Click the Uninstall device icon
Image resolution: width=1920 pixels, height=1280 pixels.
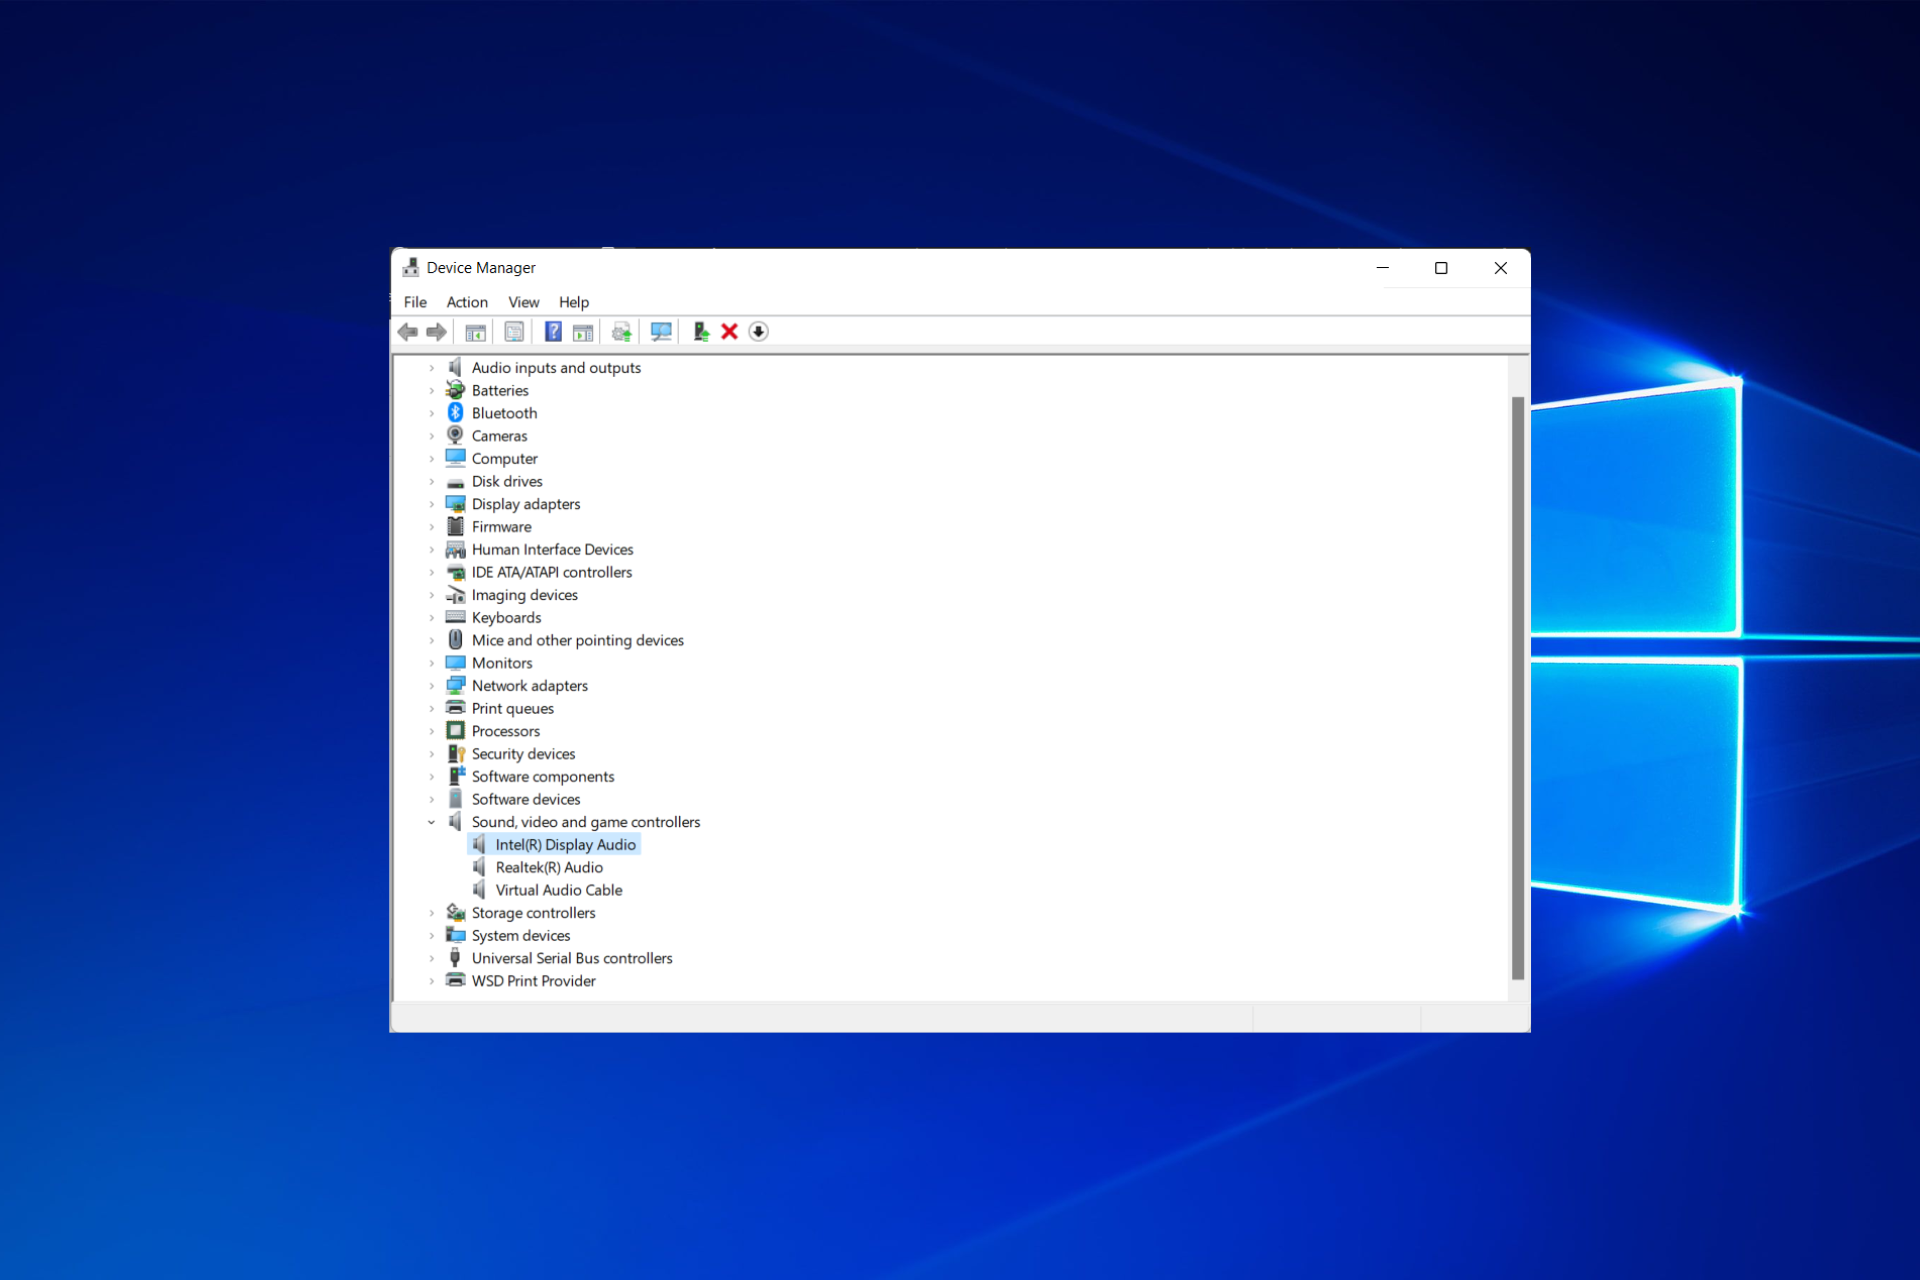729,331
